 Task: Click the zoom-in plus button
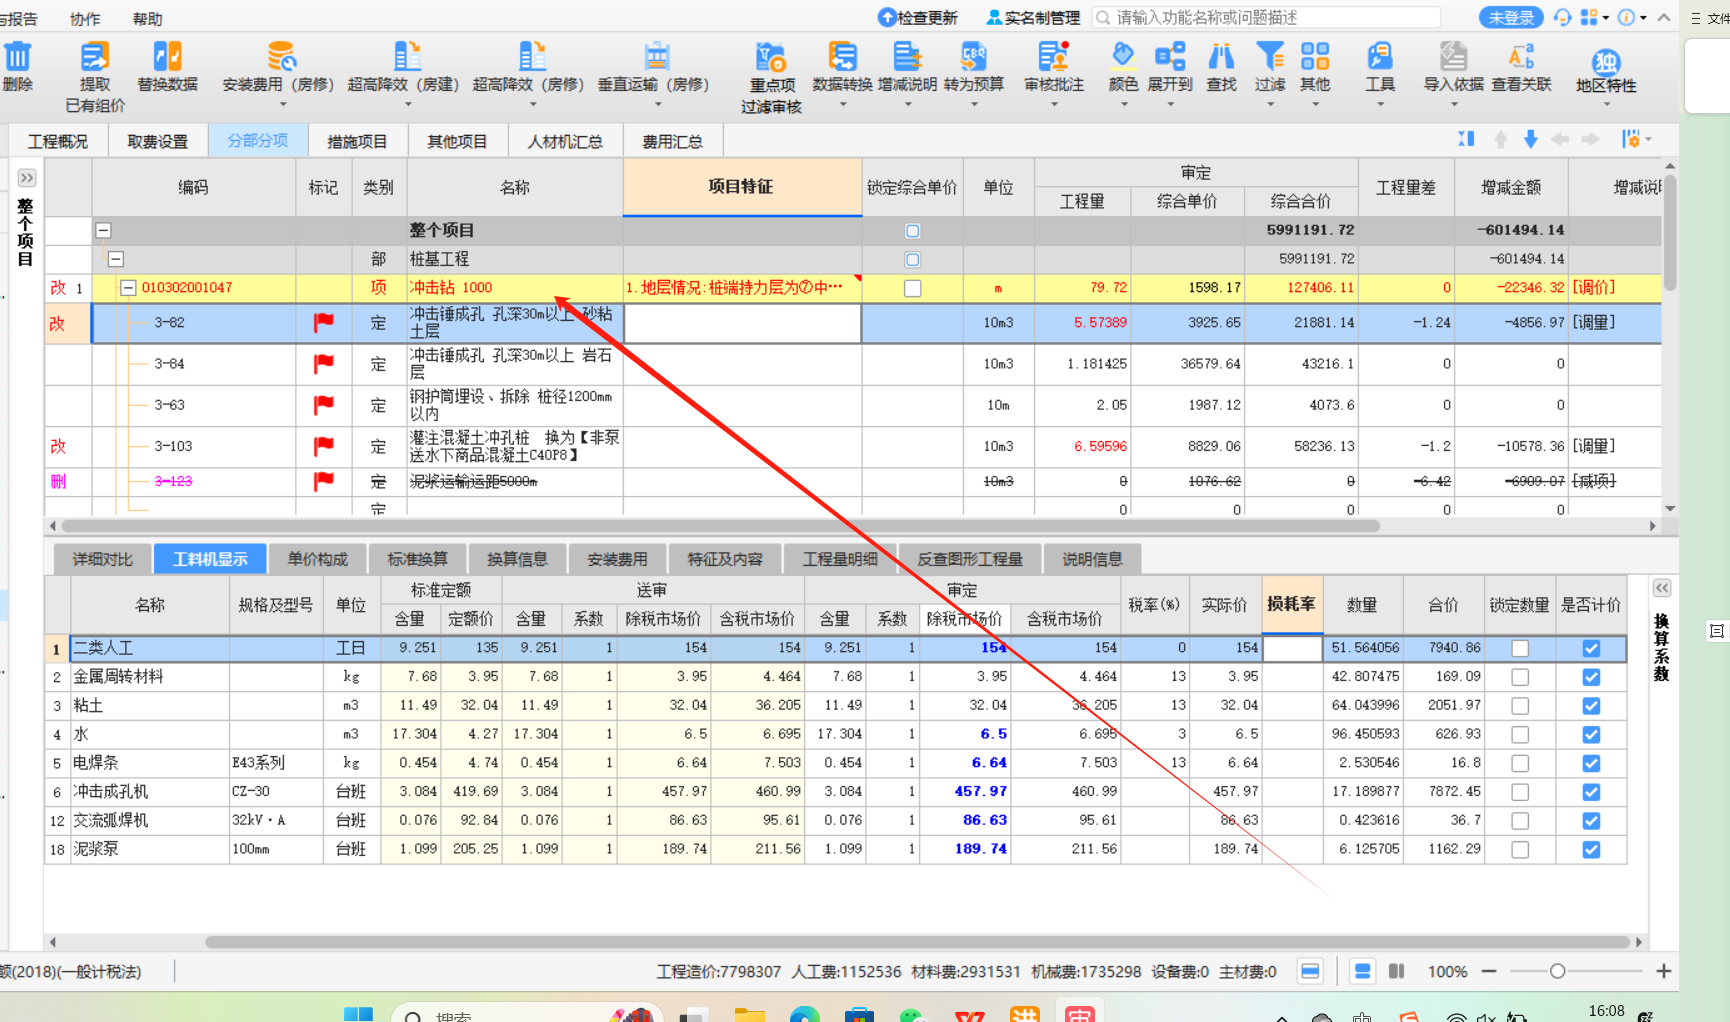(1663, 971)
